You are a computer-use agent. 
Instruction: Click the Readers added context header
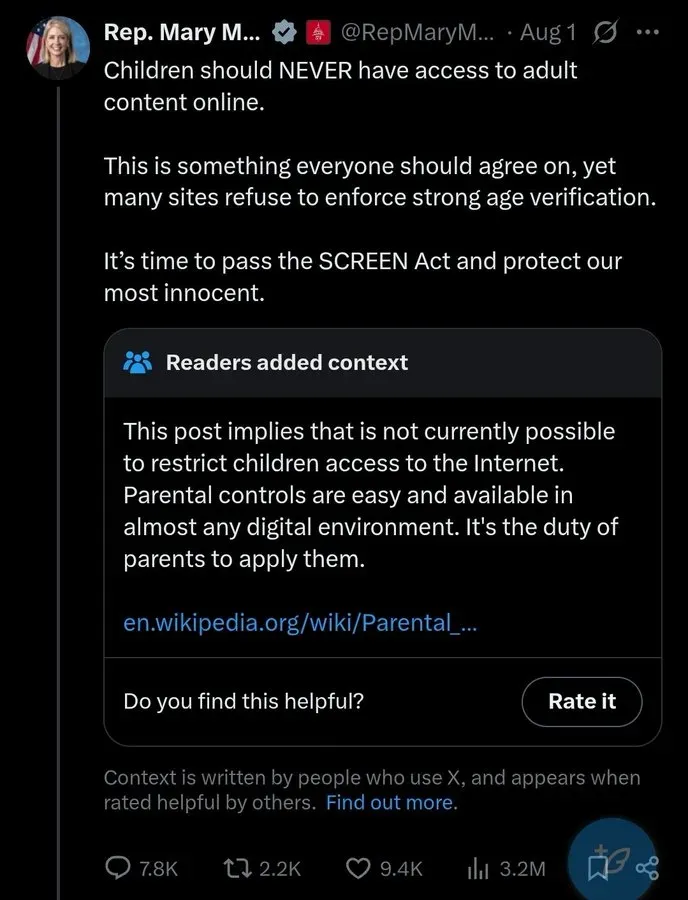click(286, 363)
